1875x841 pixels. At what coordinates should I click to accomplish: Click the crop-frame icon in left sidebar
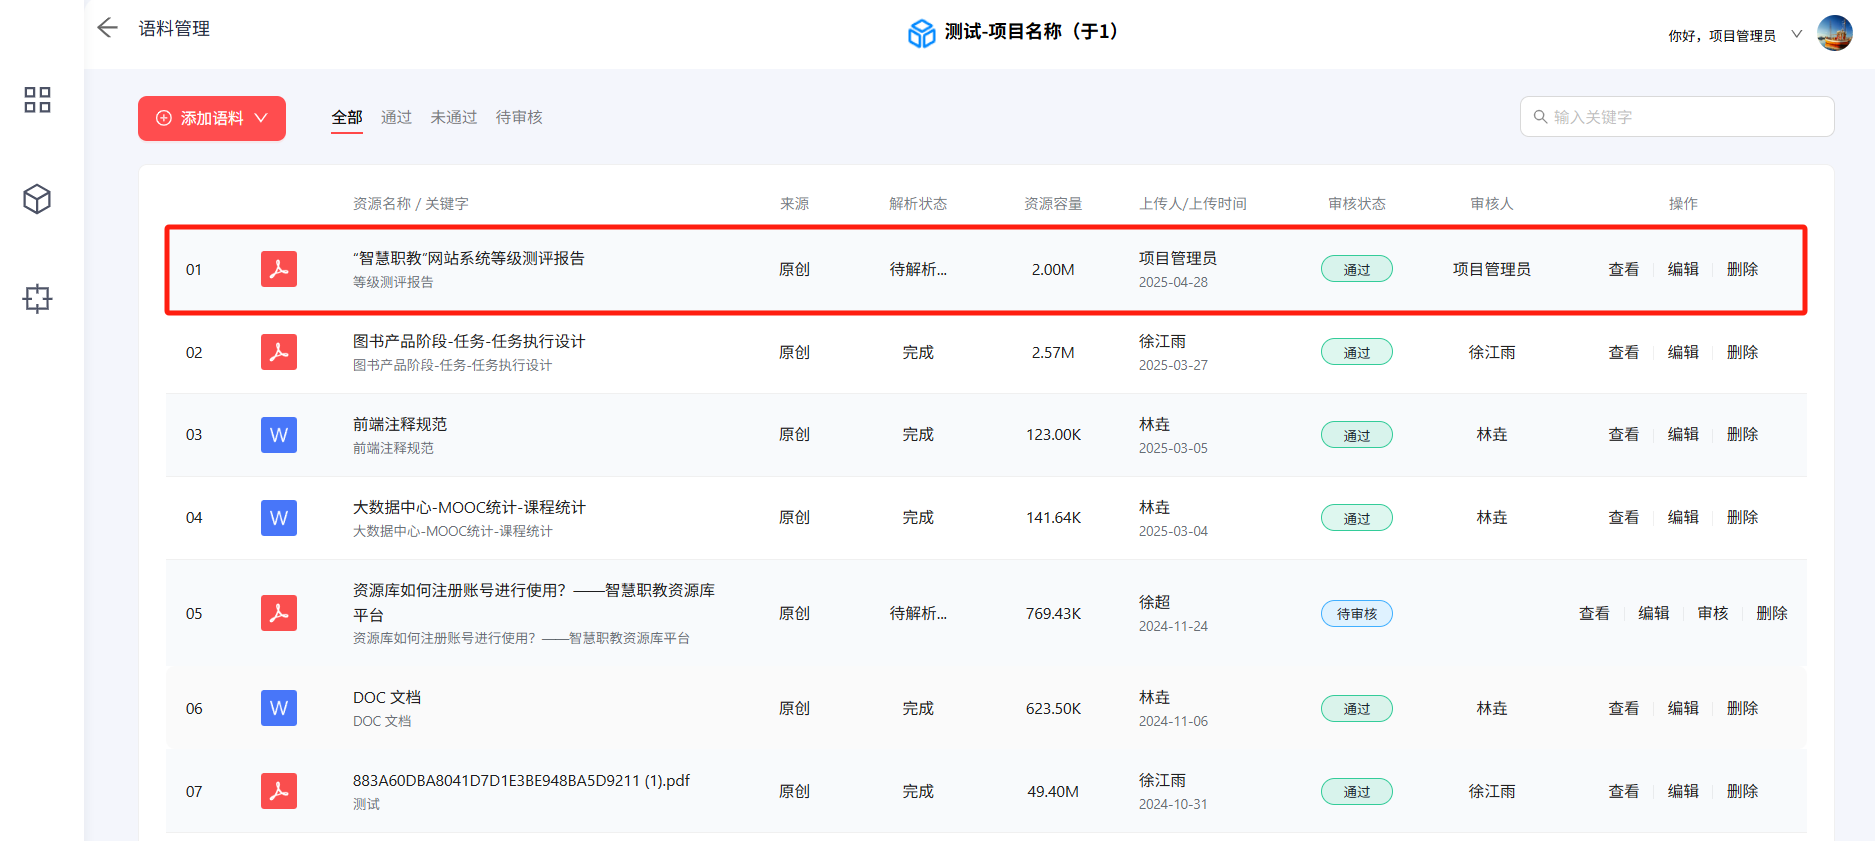[37, 298]
